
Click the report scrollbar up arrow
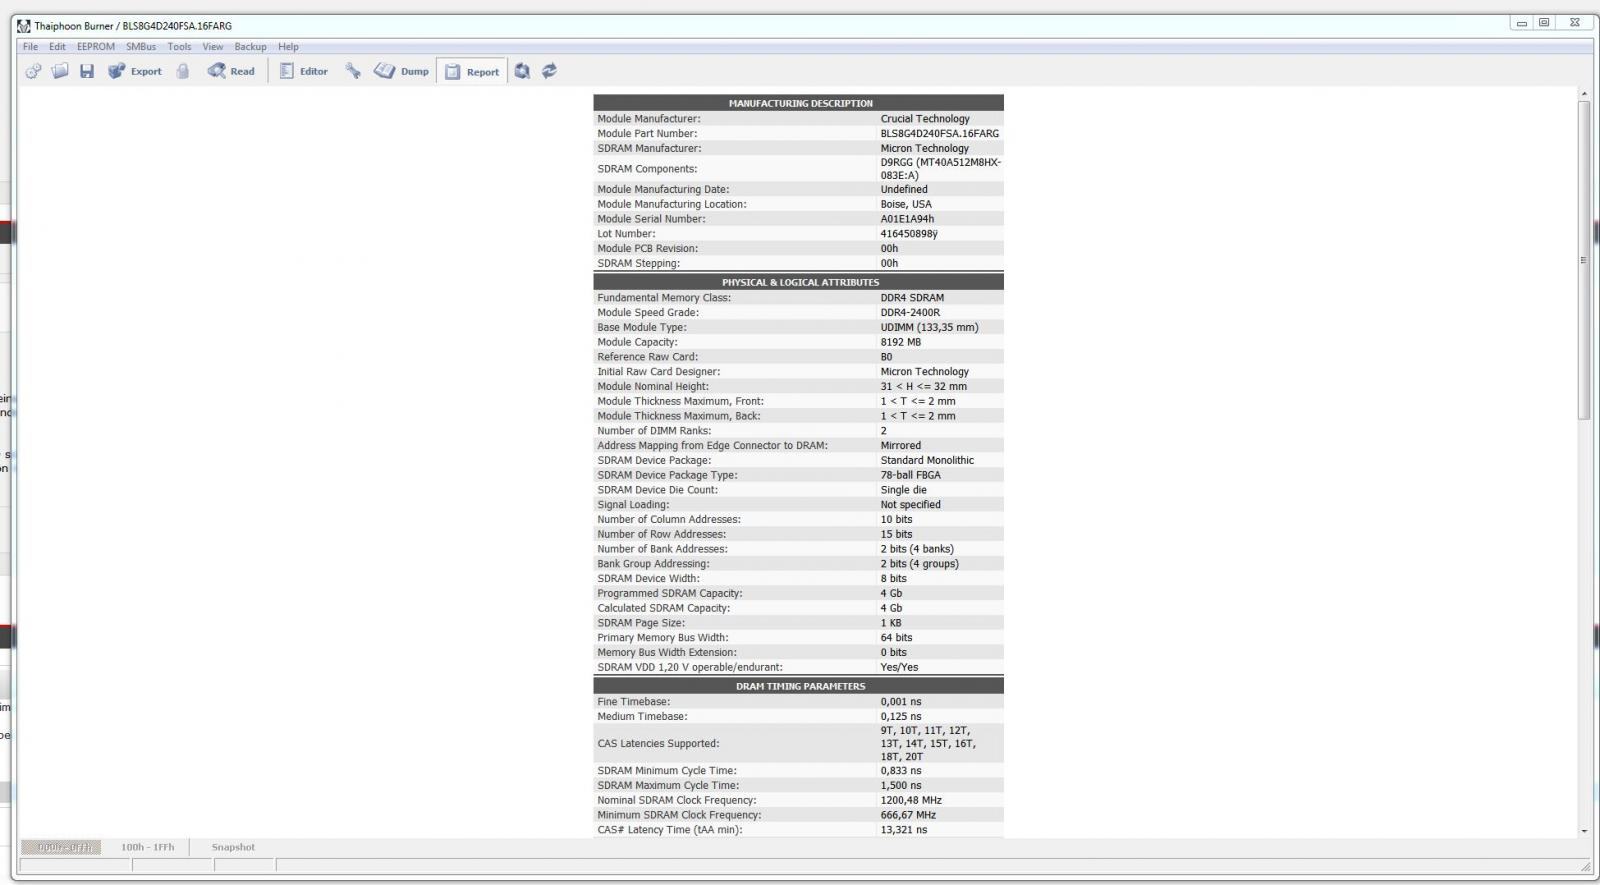[1584, 94]
